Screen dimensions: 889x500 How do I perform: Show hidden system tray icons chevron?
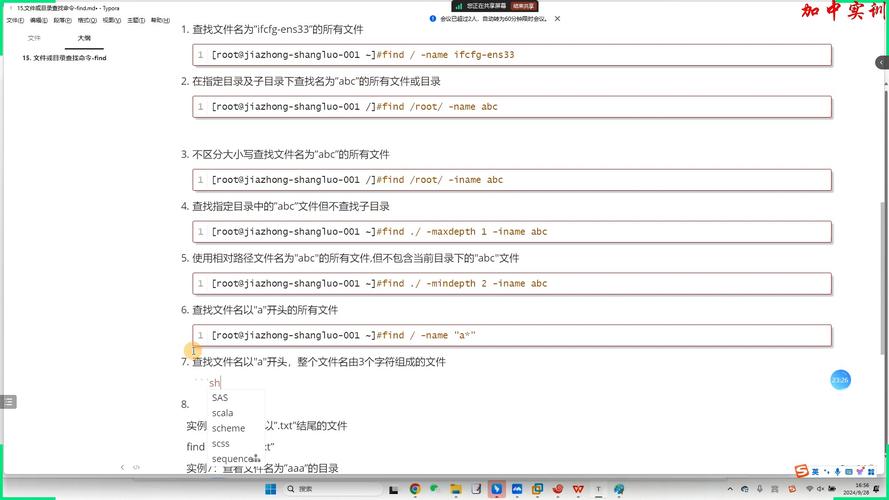click(730, 489)
